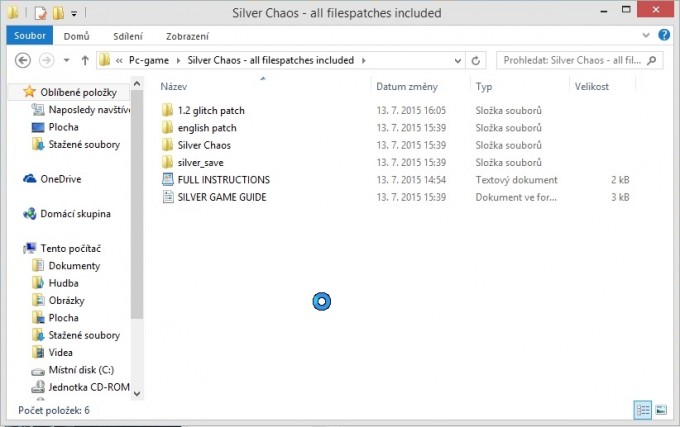
Task: Select the english patch folder icon
Action: [167, 127]
